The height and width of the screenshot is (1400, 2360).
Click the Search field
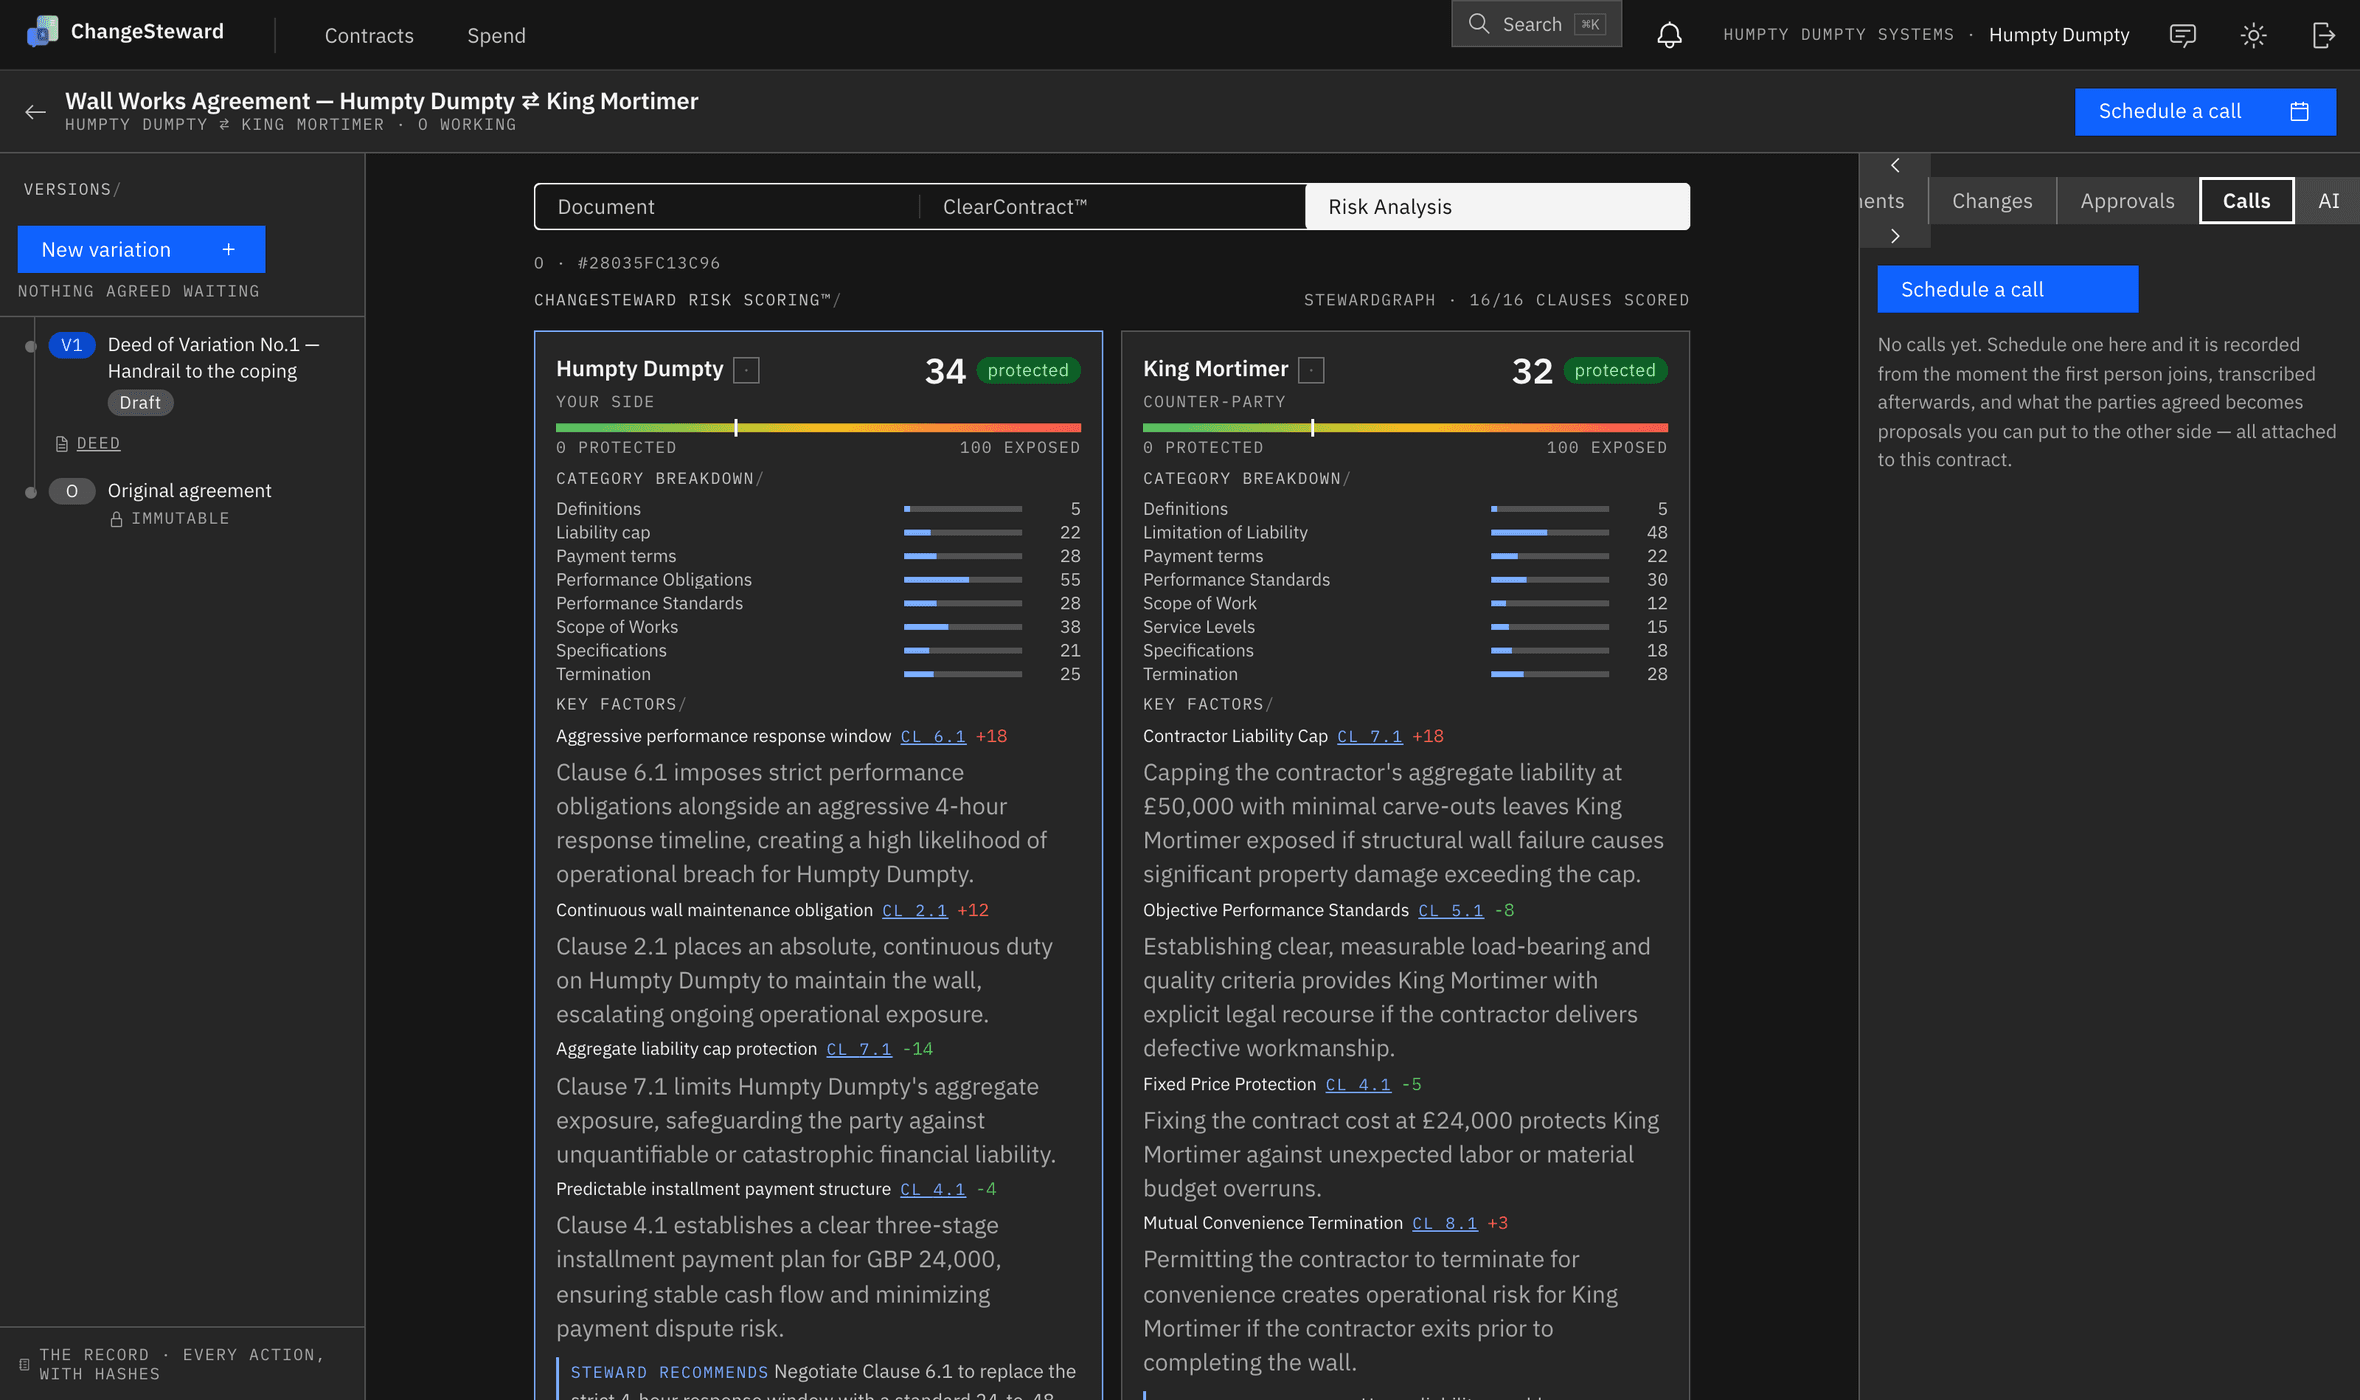pyautogui.click(x=1536, y=24)
